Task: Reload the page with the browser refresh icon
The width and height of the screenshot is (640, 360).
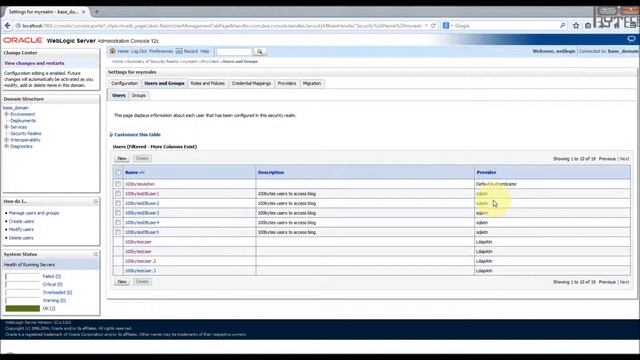Action: (433, 25)
